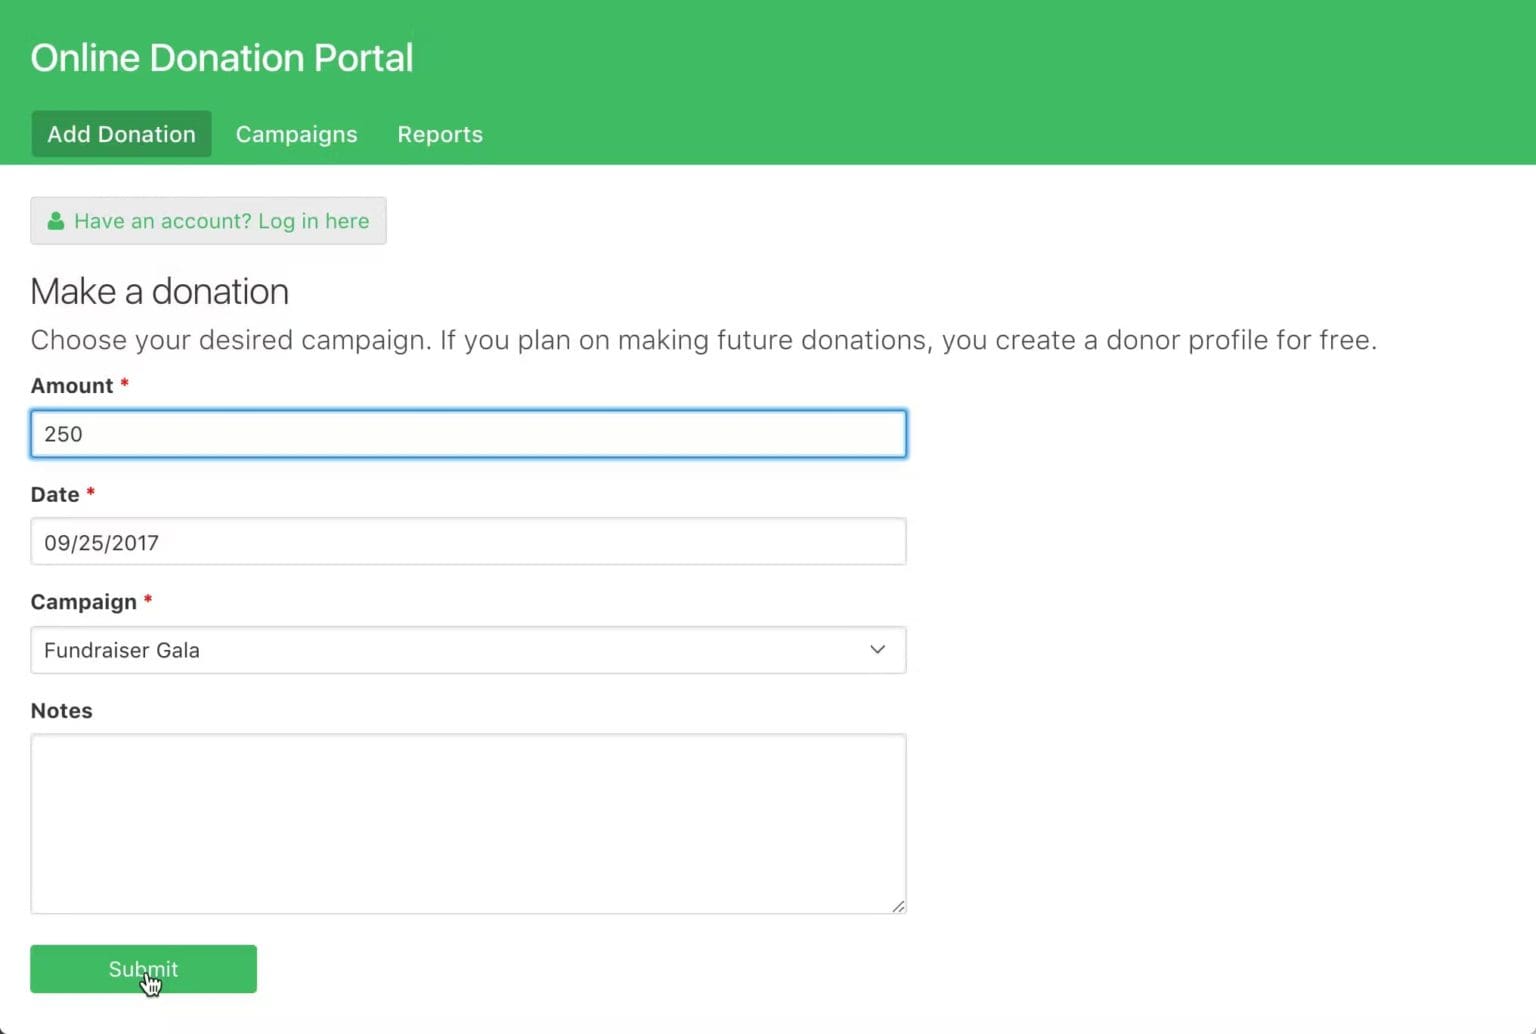Click the Amount field label
This screenshot has width=1536, height=1034.
(72, 386)
